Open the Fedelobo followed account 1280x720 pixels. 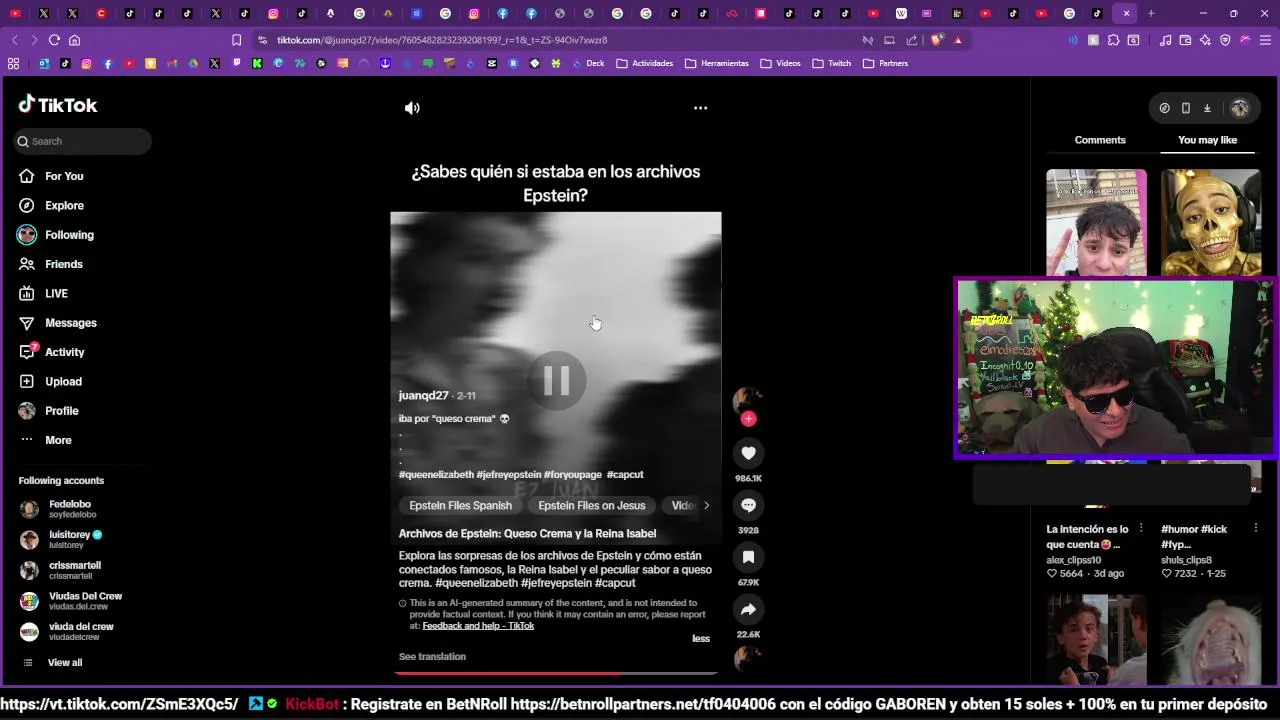[70, 509]
